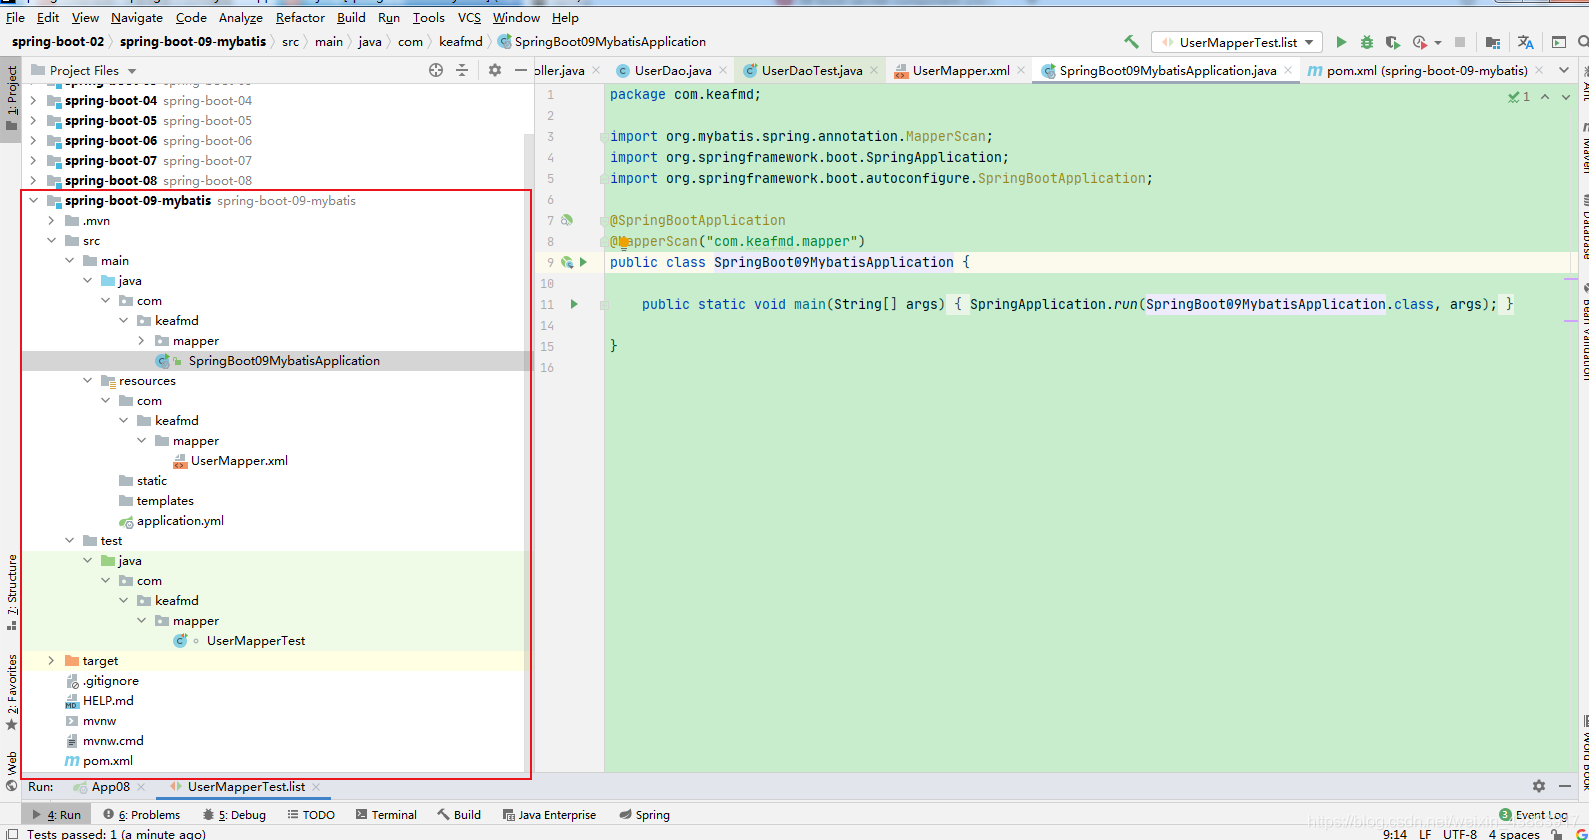
Task: Click inspection checkmark indicator in editor
Action: tap(1519, 97)
